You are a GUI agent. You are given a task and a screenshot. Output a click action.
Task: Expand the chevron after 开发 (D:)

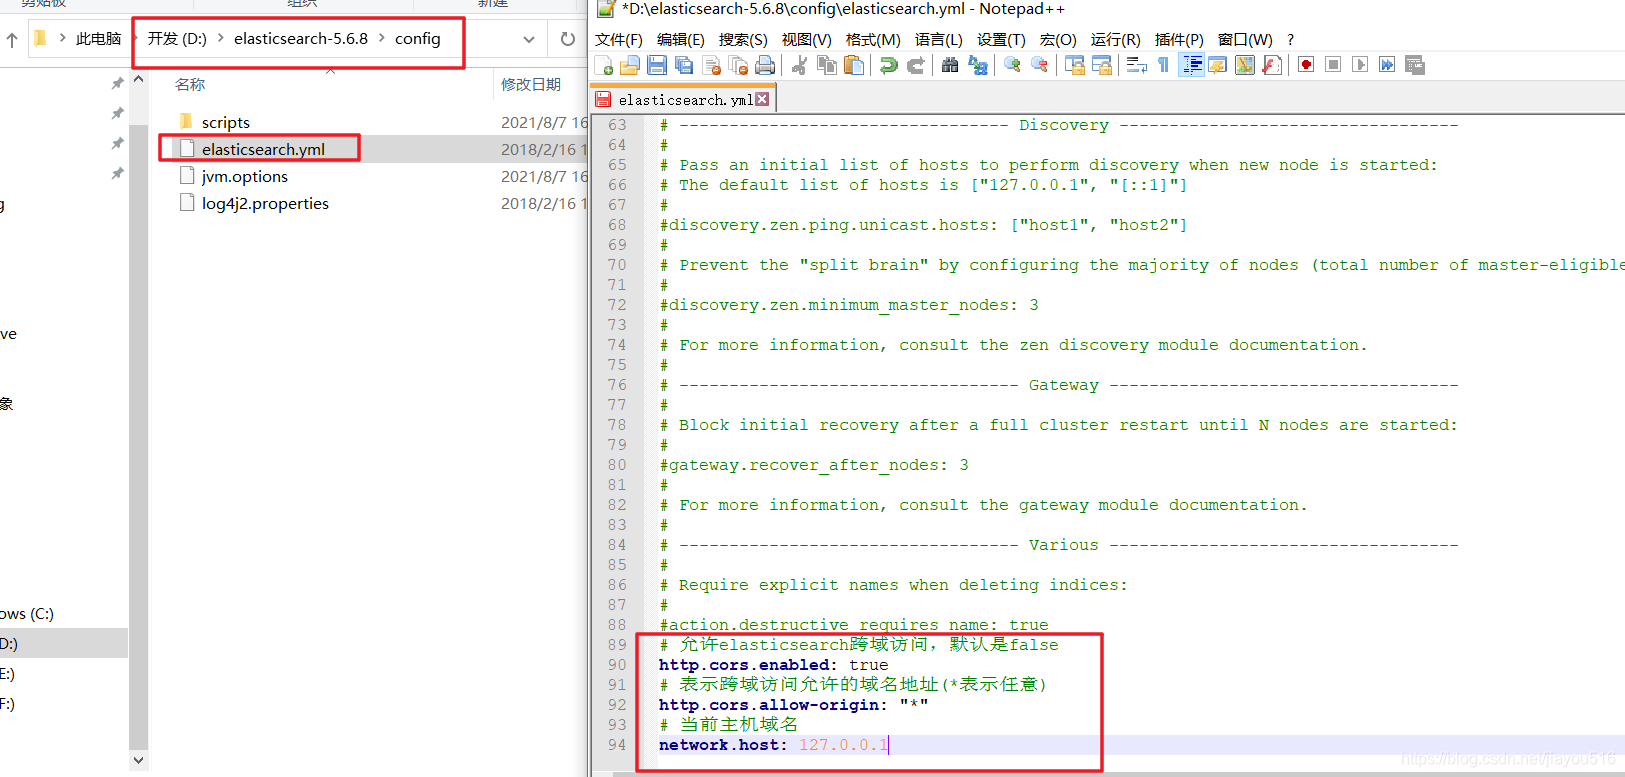pyautogui.click(x=221, y=39)
